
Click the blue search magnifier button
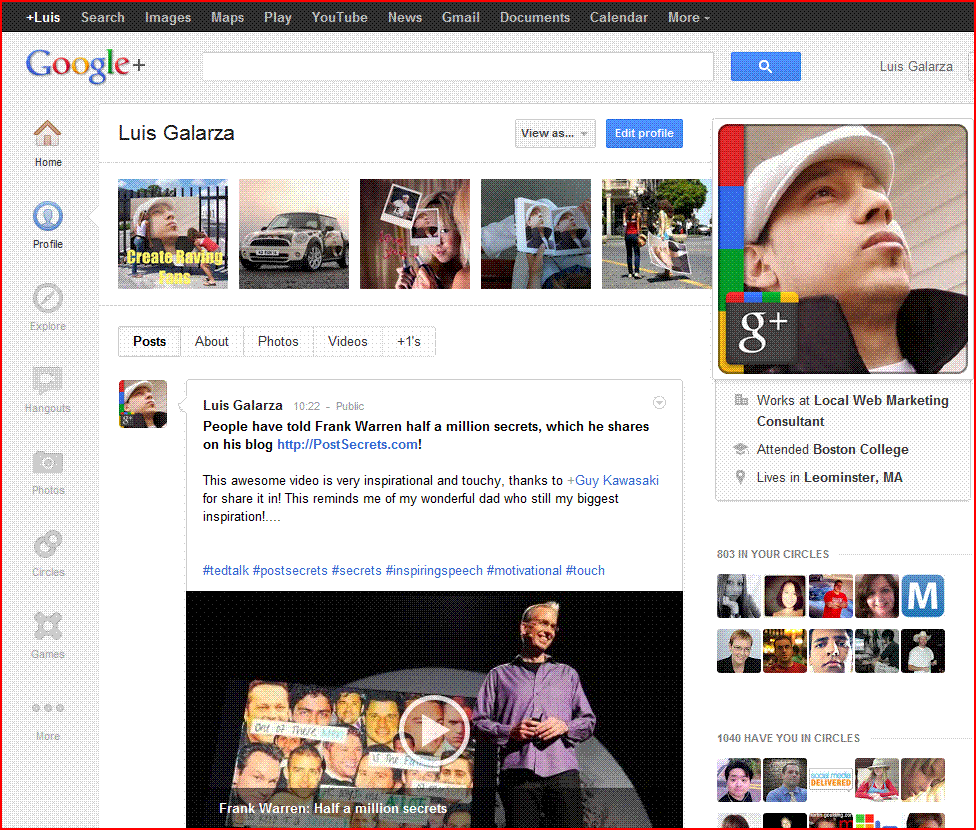pyautogui.click(x=765, y=67)
